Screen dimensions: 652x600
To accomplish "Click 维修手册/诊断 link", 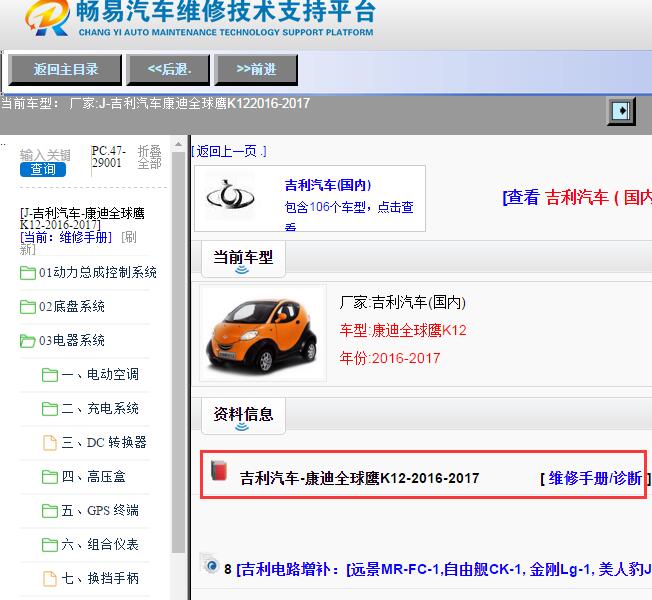I will pos(595,479).
